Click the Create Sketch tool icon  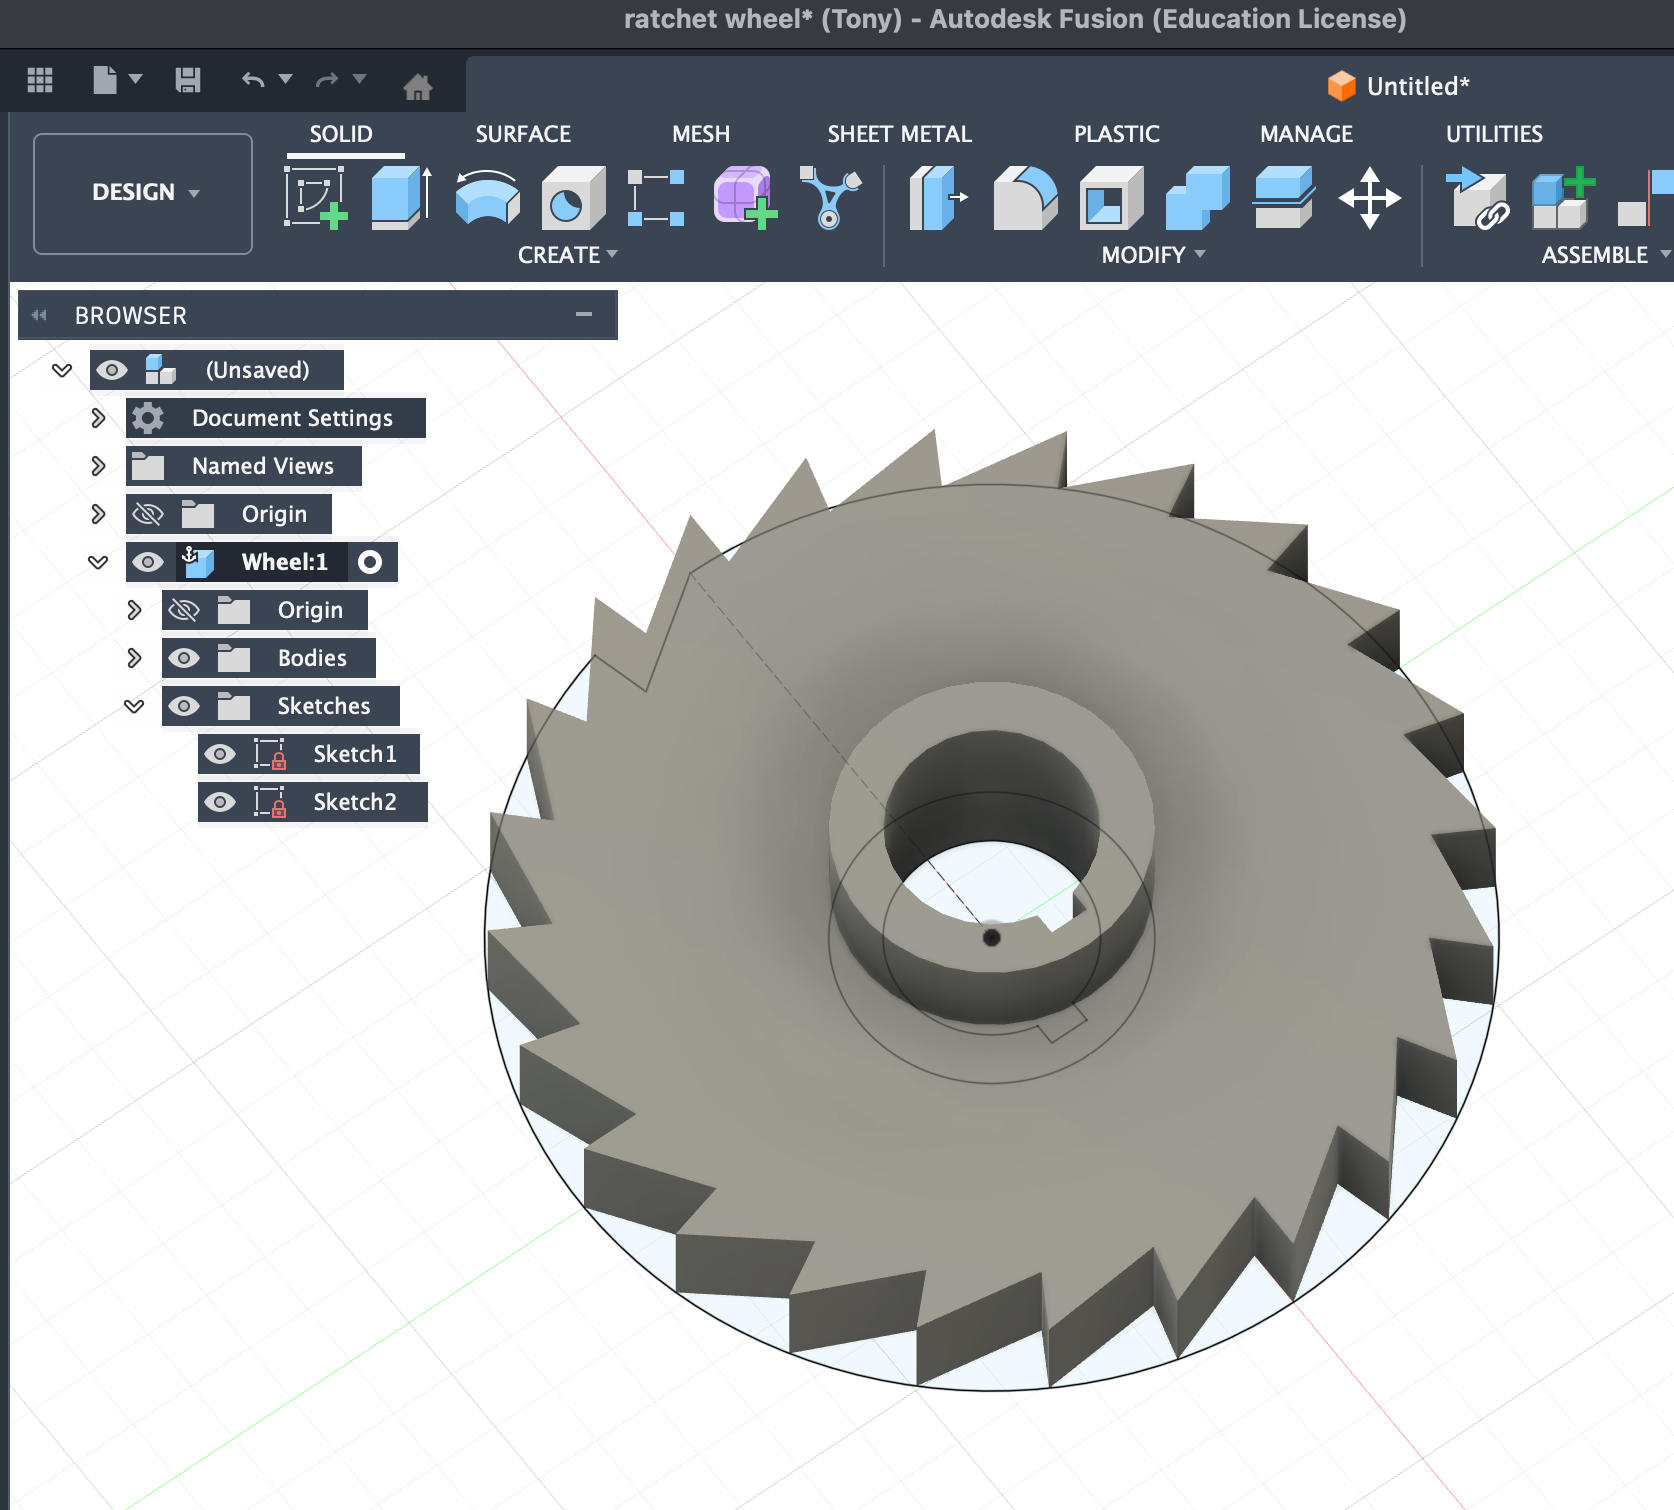click(315, 197)
